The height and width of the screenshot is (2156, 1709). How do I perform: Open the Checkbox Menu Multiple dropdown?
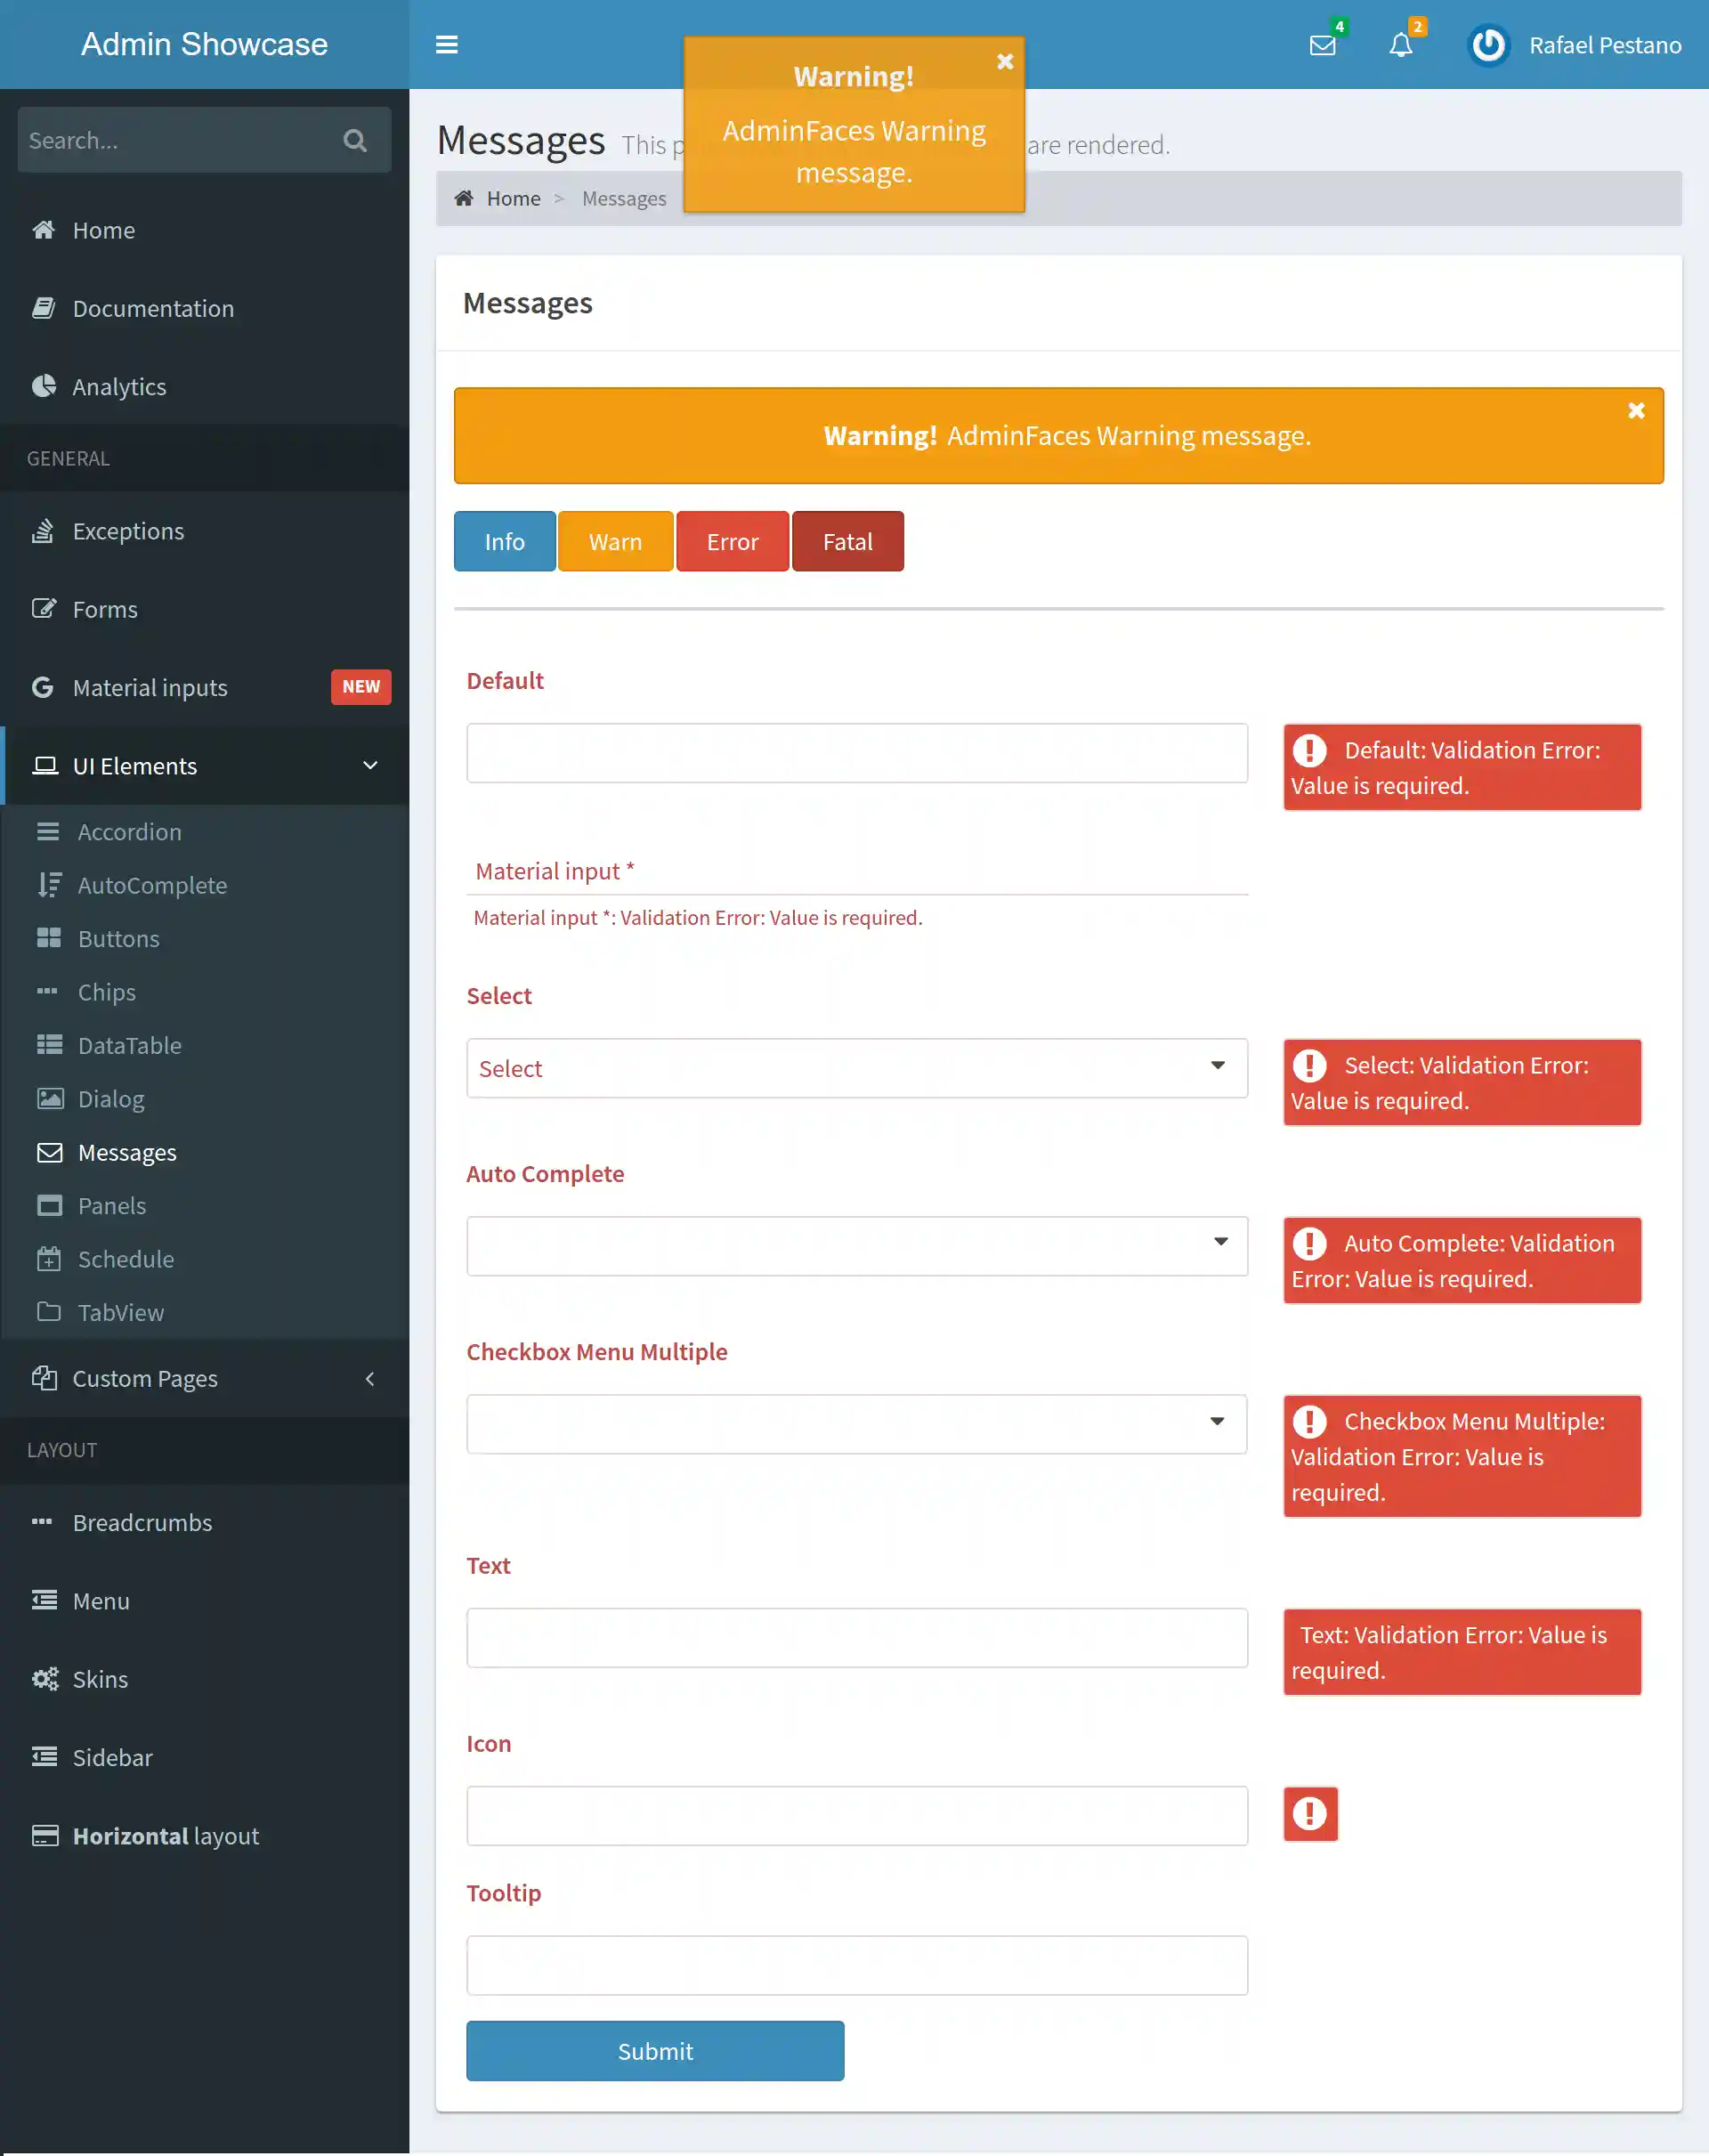1217,1422
